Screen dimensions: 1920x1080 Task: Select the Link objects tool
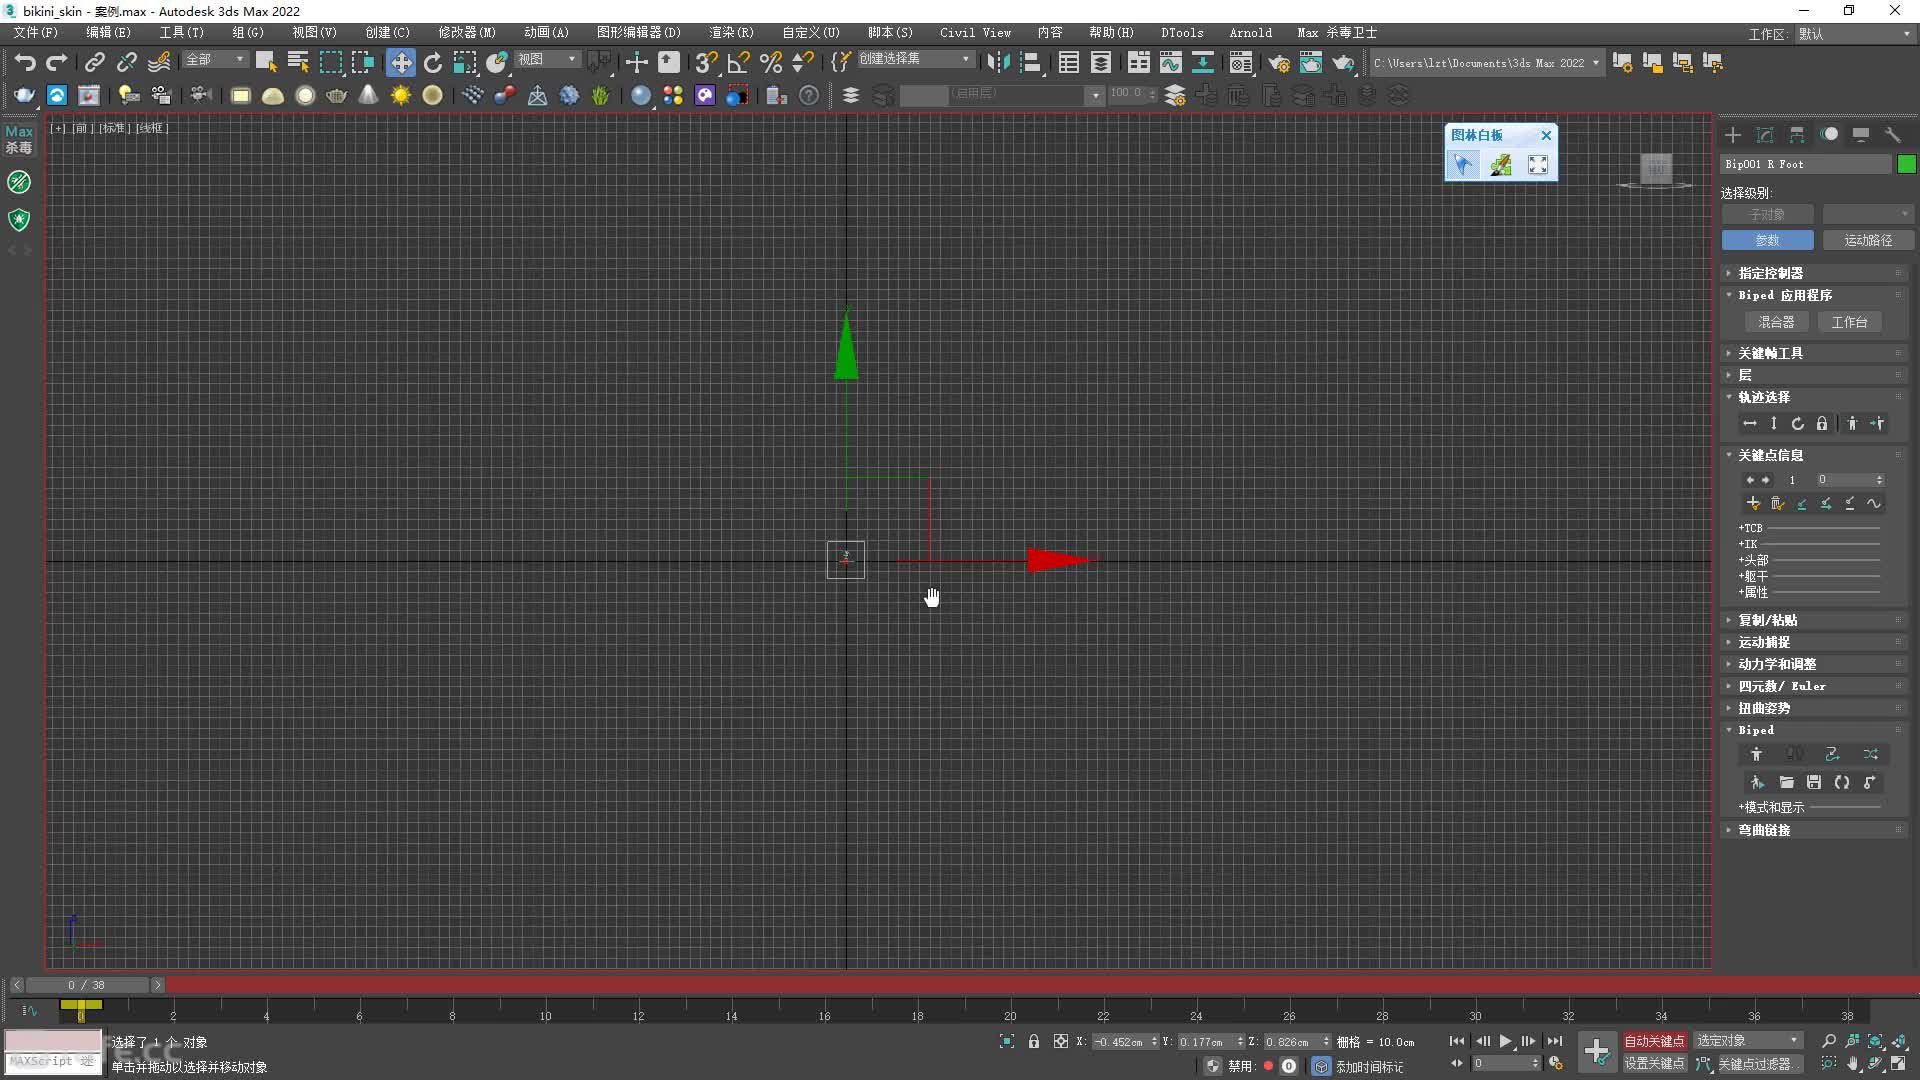[94, 62]
